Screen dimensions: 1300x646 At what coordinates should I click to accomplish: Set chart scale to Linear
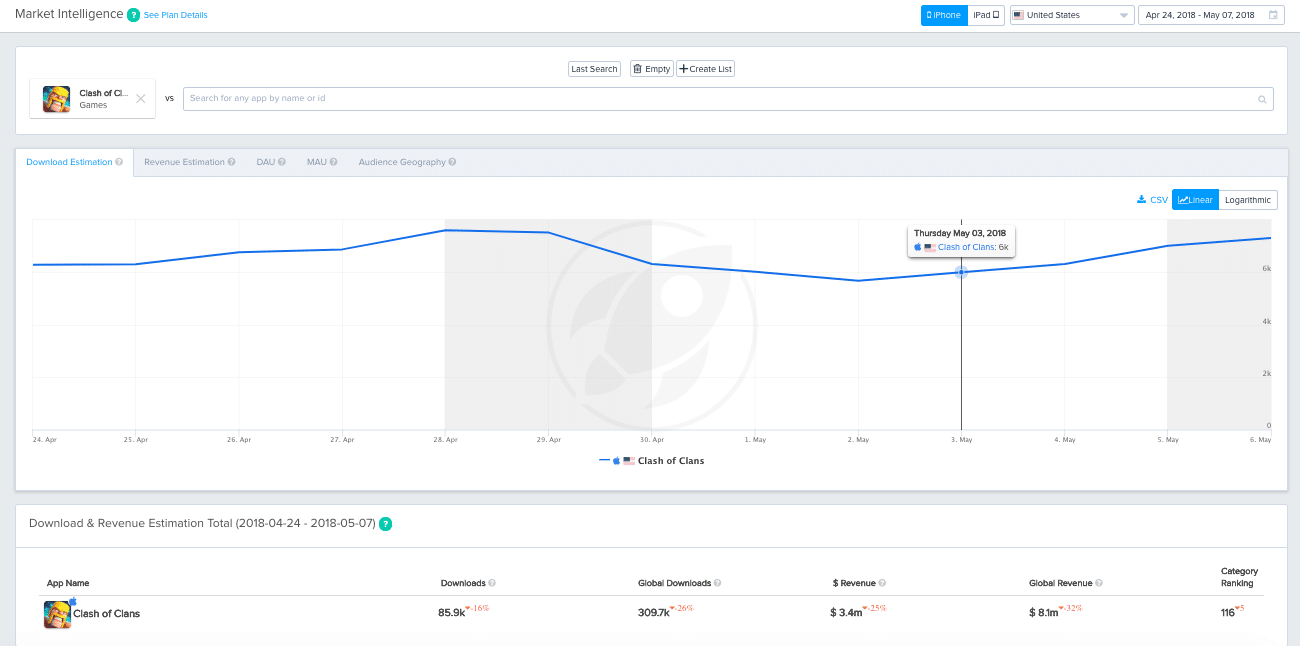[x=1195, y=200]
